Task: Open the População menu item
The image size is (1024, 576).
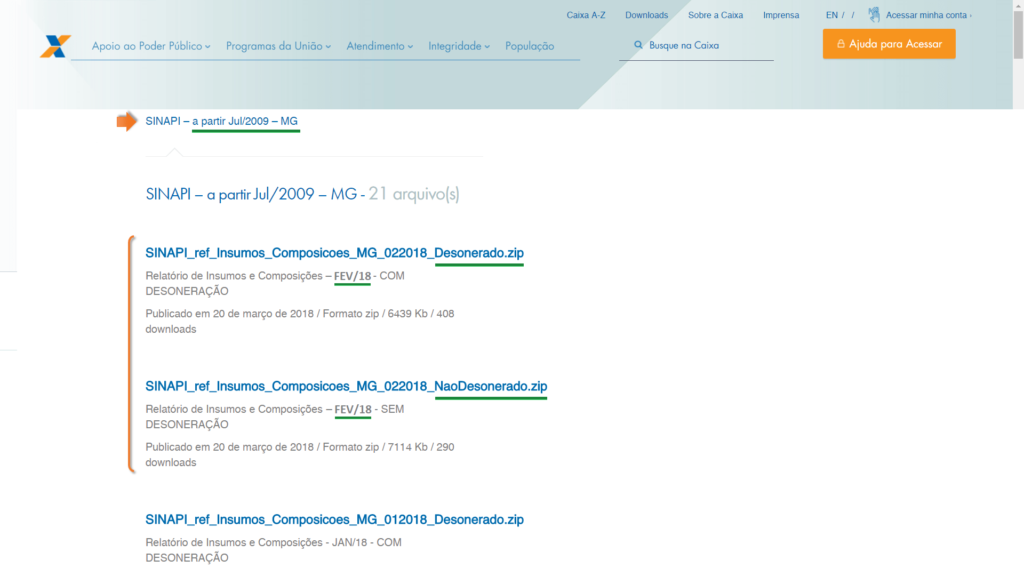Action: pos(529,46)
